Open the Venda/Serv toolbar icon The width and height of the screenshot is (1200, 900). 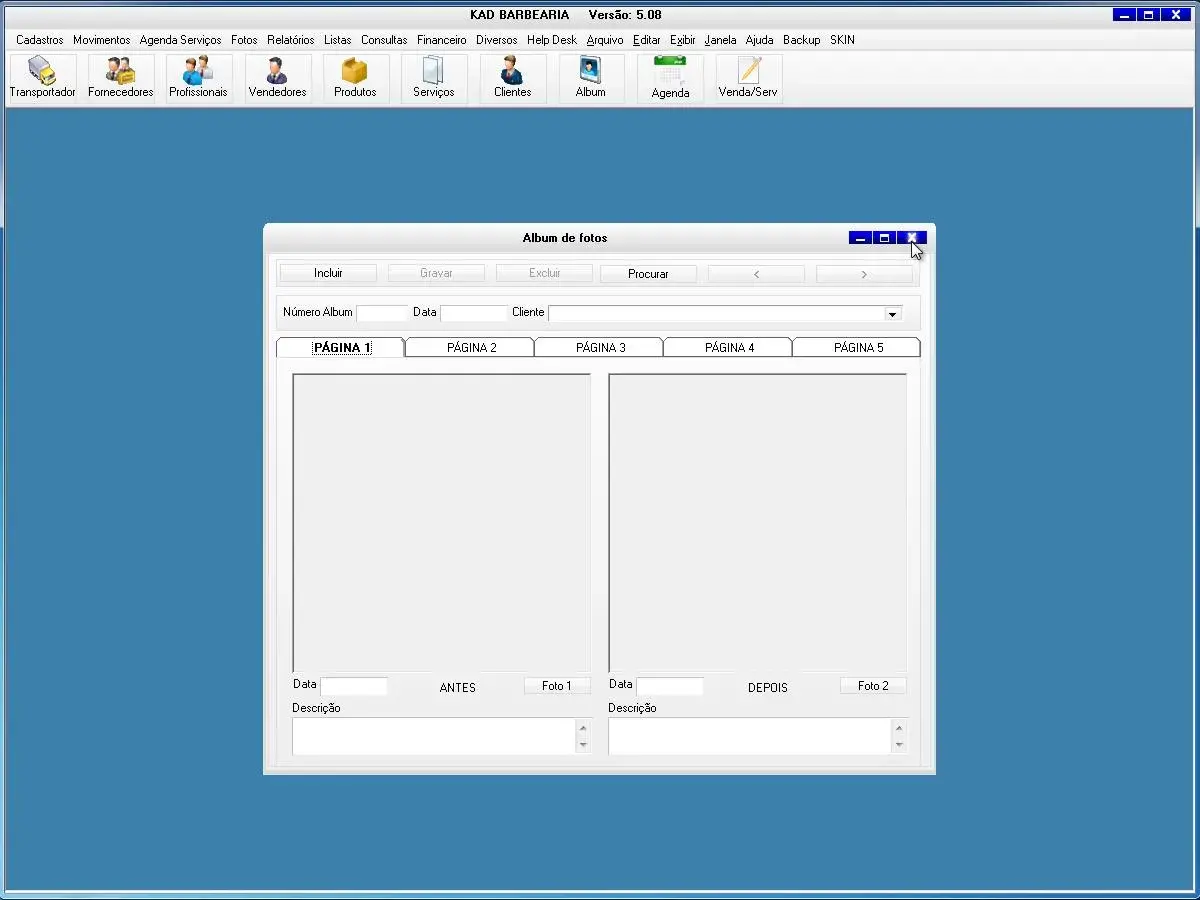748,78
